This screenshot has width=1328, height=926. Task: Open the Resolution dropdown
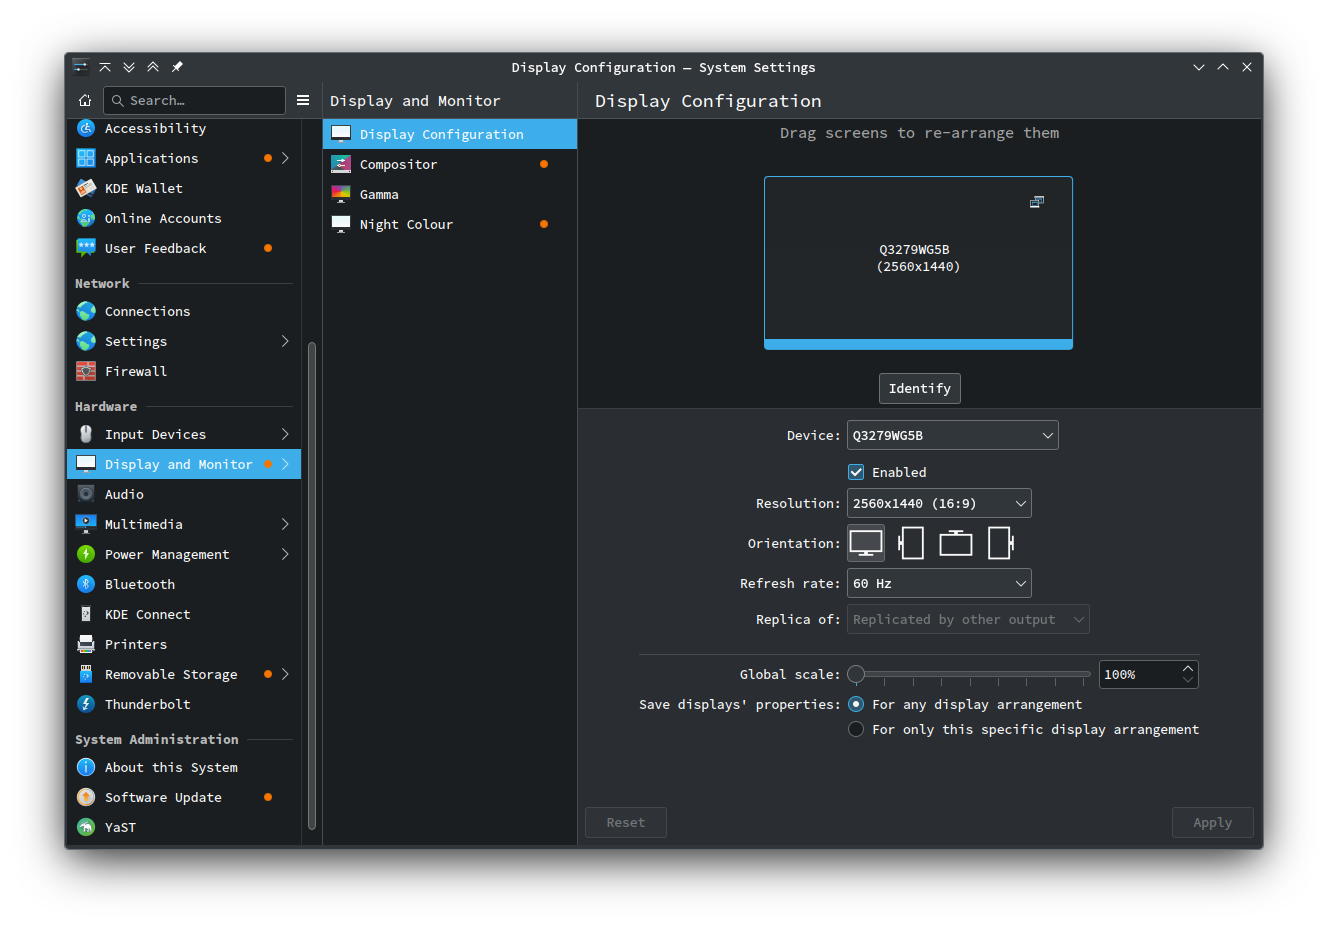coord(939,503)
